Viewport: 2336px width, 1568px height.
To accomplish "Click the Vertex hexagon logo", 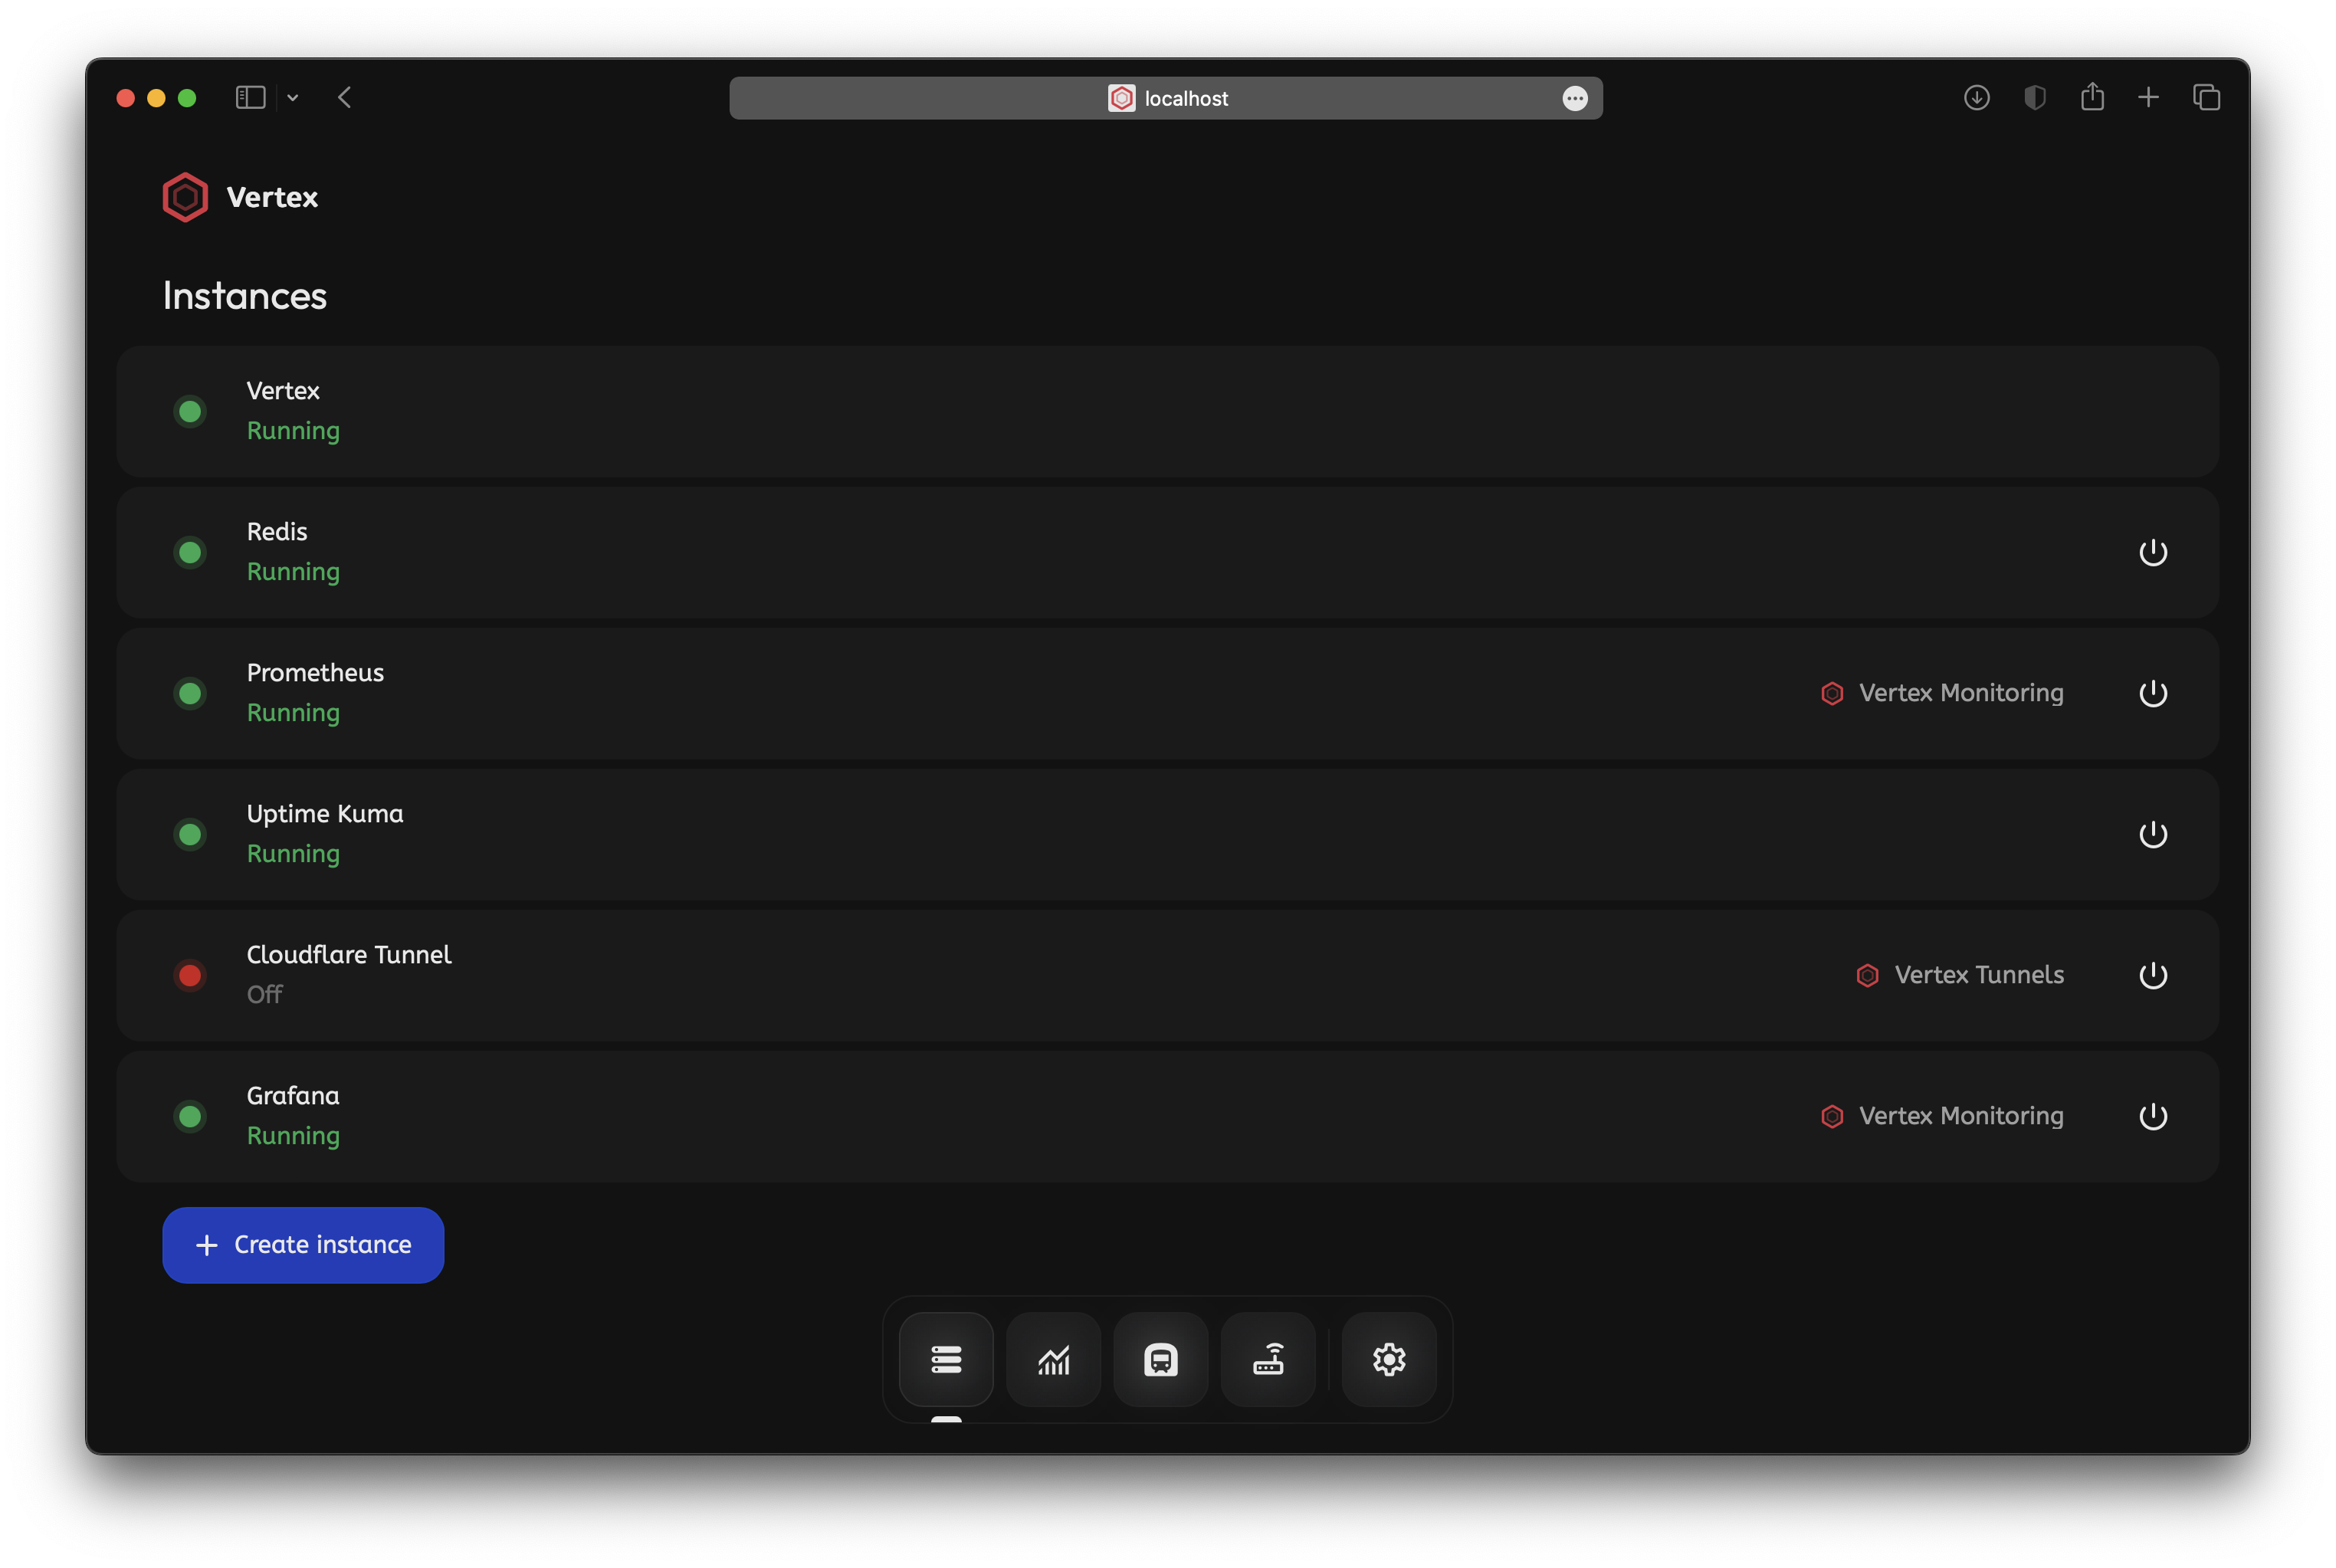I will [x=184, y=197].
